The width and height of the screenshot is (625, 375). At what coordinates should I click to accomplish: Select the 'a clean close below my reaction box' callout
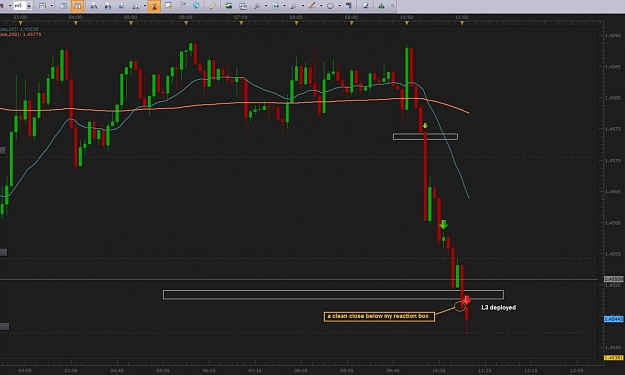pos(379,316)
